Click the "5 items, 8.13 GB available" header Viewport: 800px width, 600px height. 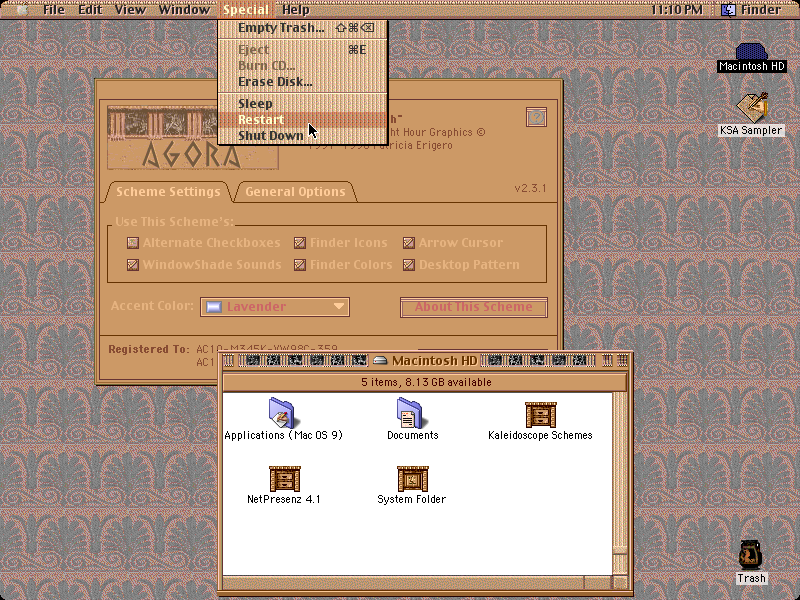(426, 382)
